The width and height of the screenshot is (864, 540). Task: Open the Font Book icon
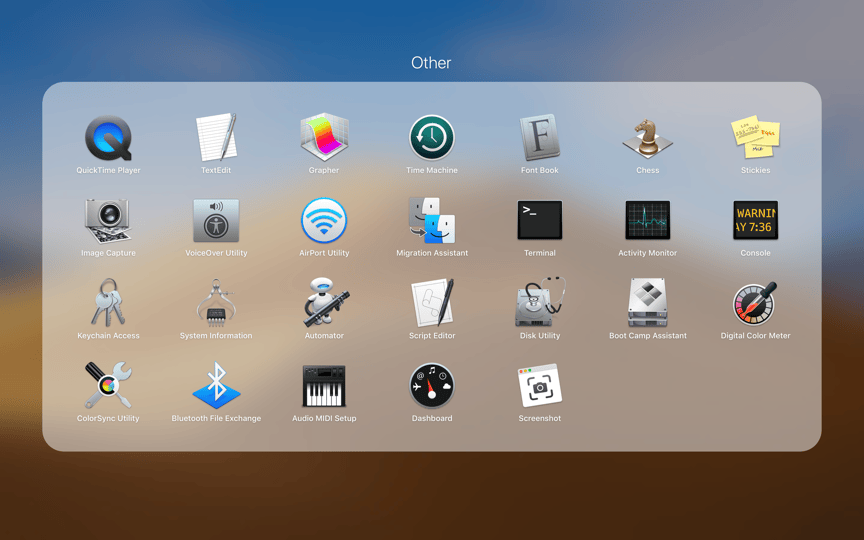tap(540, 137)
